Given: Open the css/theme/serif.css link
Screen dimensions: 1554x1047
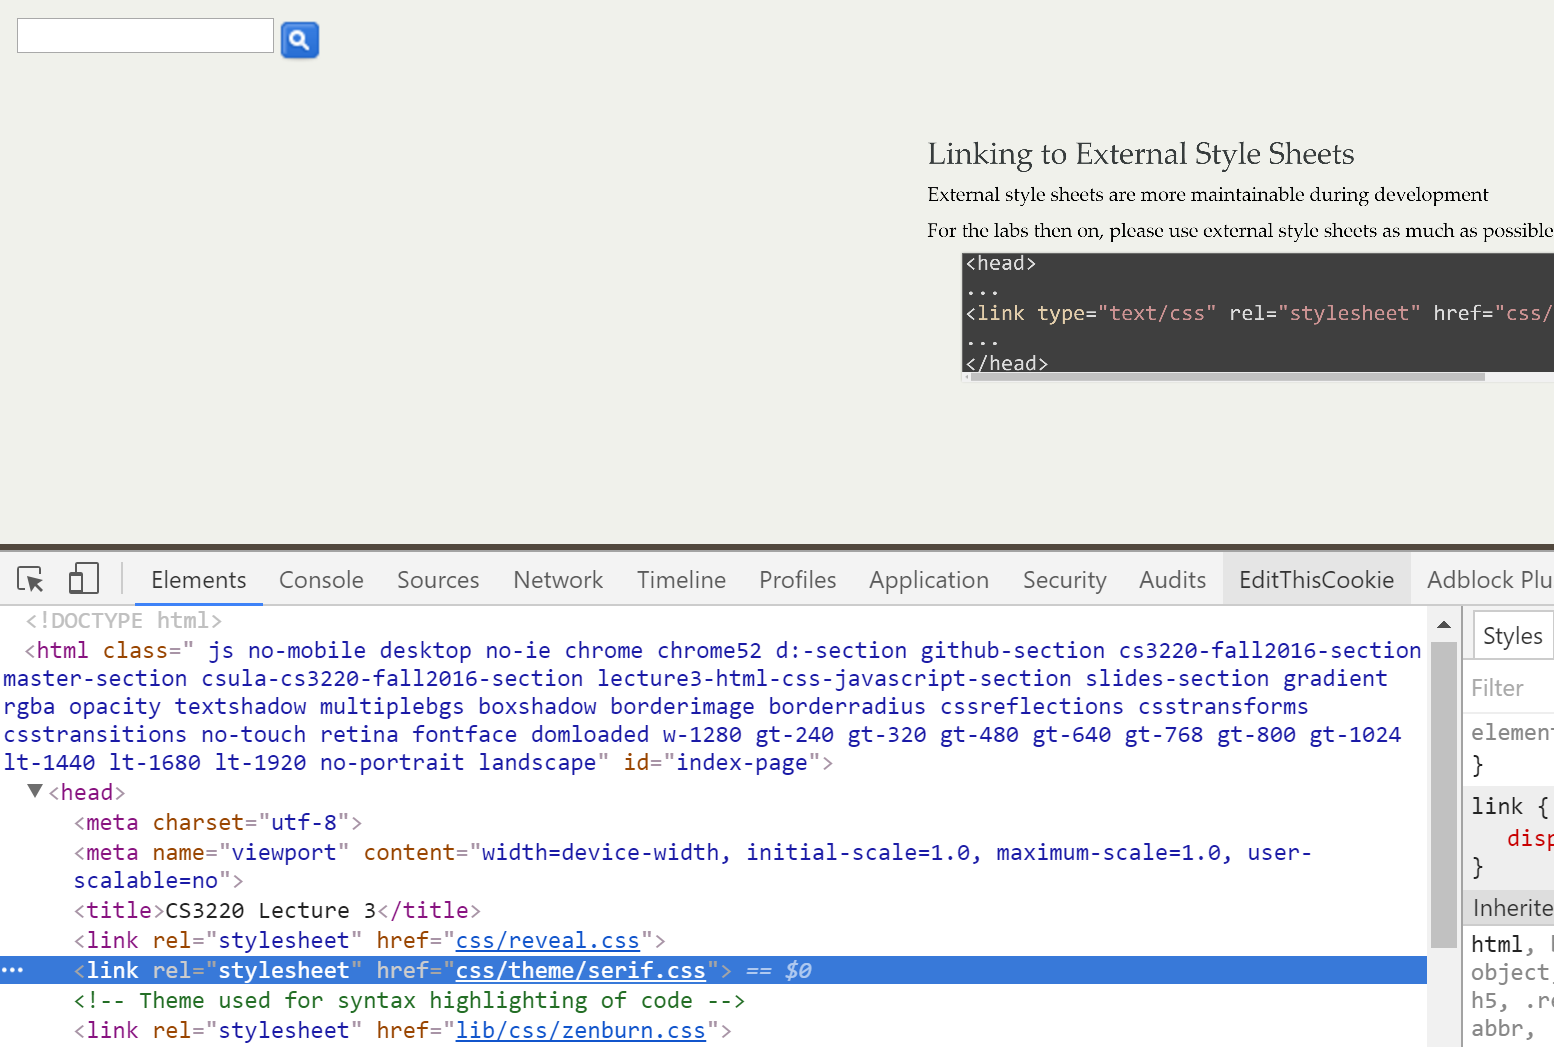Looking at the screenshot, I should pos(580,971).
